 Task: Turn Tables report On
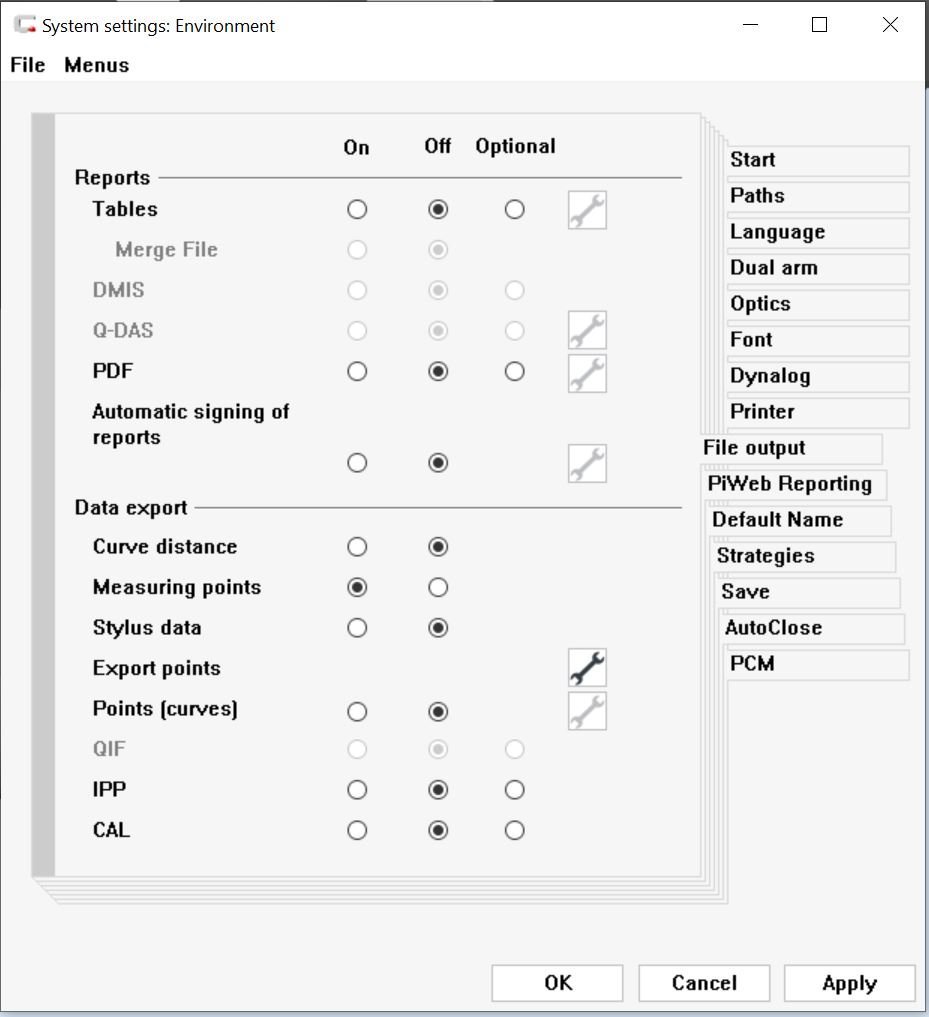pos(357,210)
